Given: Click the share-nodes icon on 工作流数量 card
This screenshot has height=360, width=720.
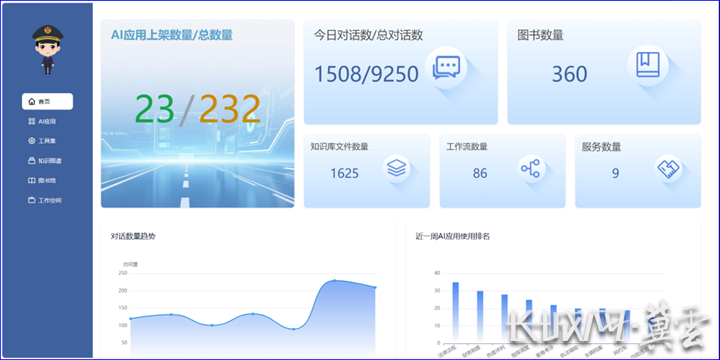Looking at the screenshot, I should click(531, 169).
